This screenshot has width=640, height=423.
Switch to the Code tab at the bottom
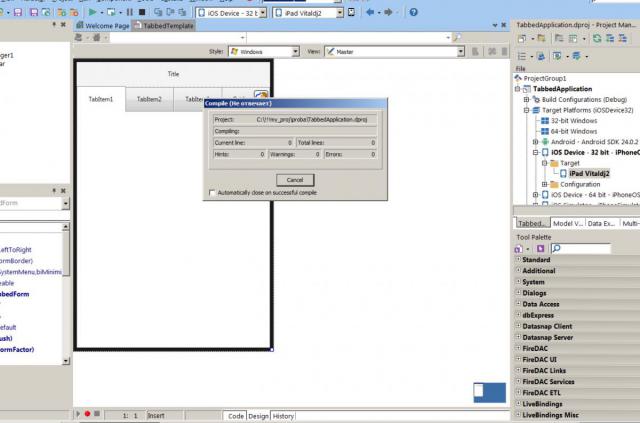tap(236, 416)
